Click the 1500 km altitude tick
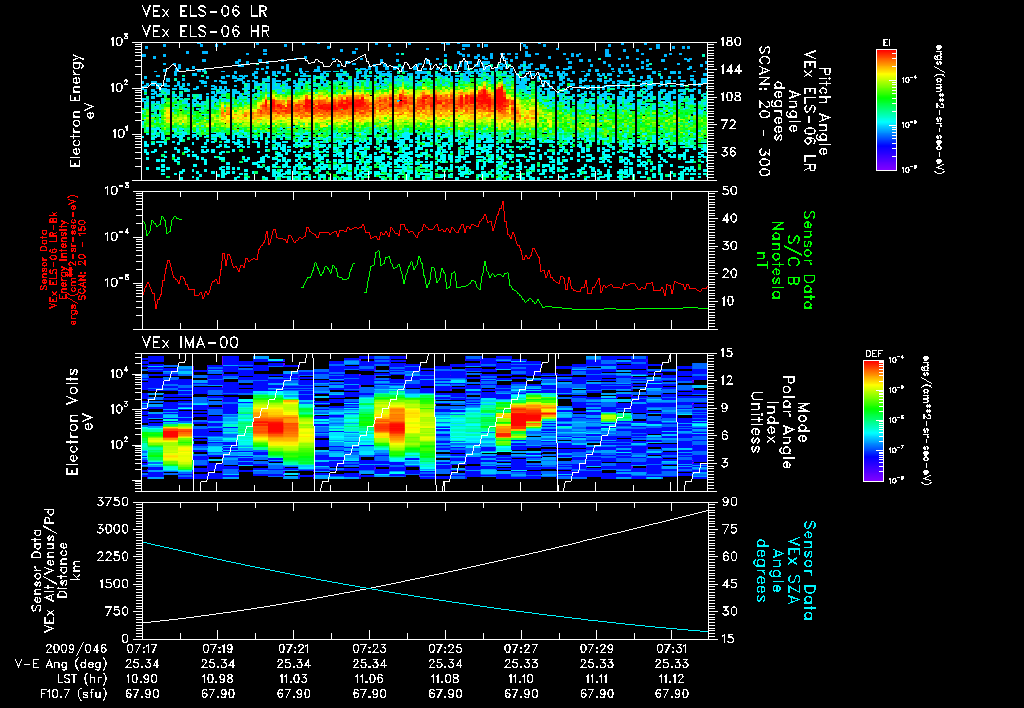The width and height of the screenshot is (1024, 708). [112, 584]
